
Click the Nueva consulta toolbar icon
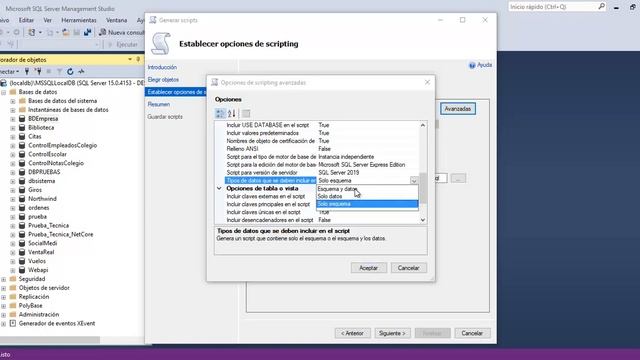tap(102, 32)
